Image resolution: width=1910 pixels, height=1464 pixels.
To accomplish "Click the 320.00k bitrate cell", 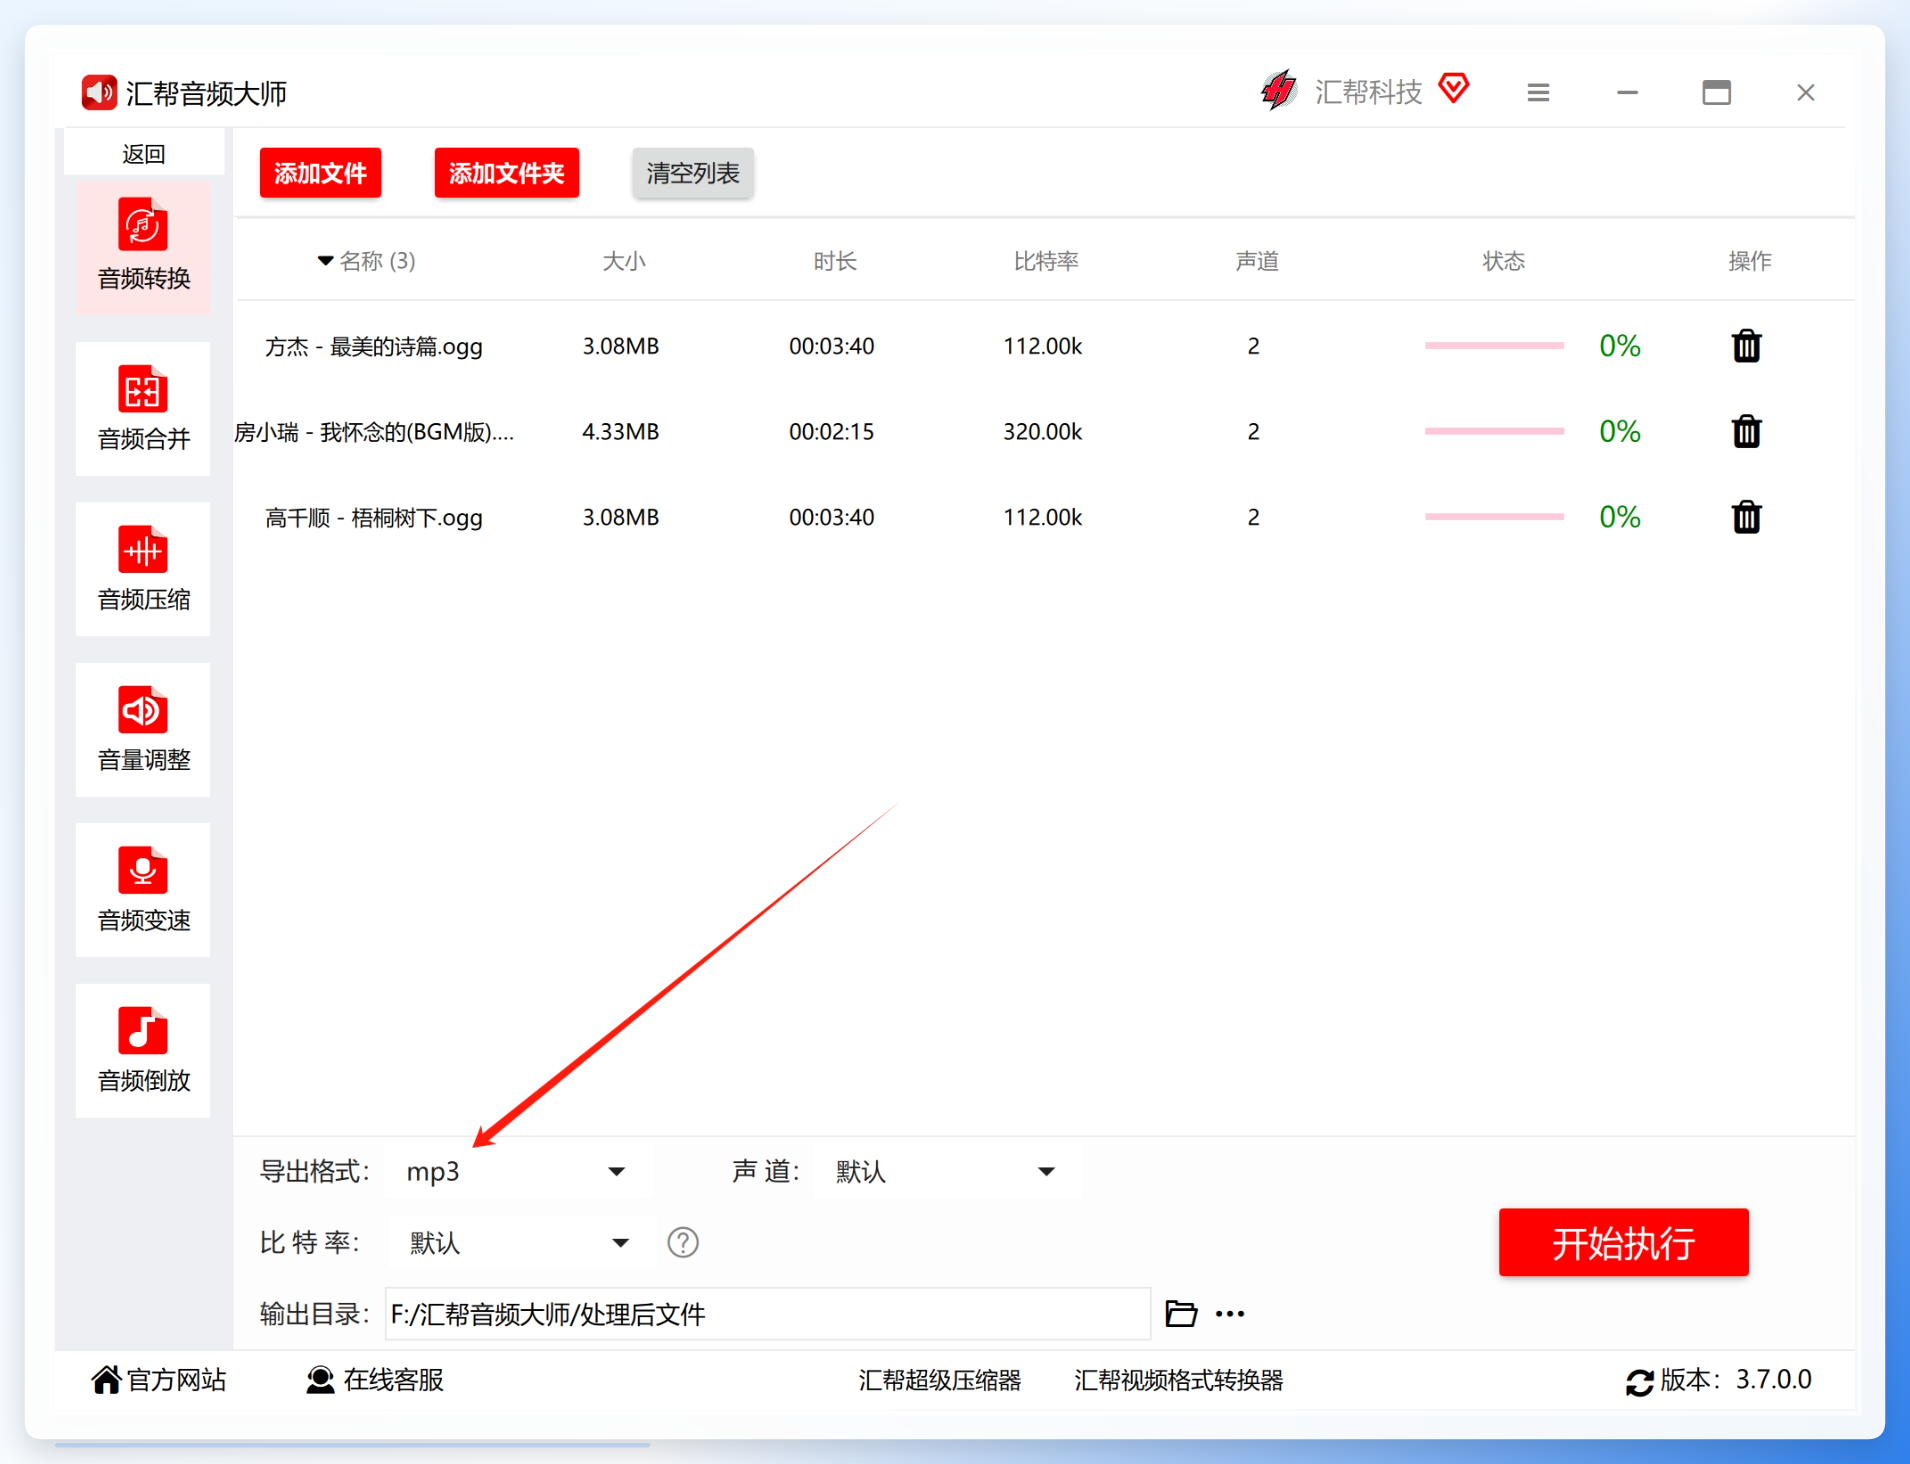I will pos(1042,432).
